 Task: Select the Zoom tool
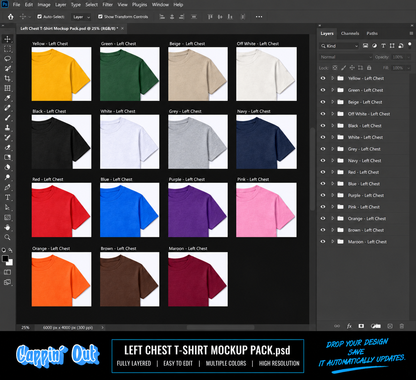tap(7, 237)
